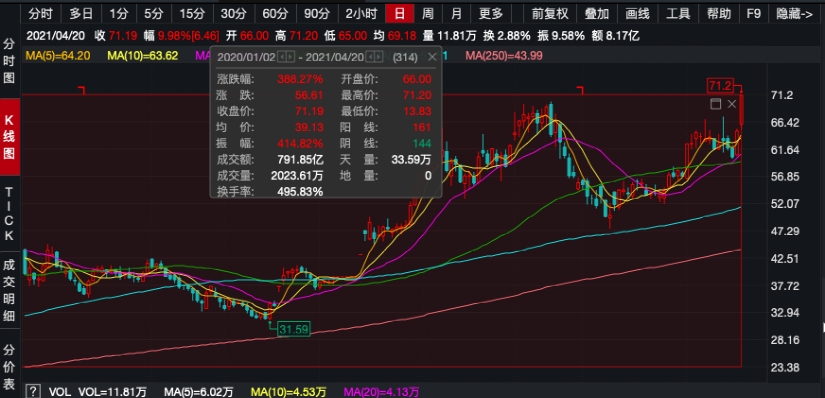
Task: Toggle 前复权 price adjustment
Action: click(550, 14)
